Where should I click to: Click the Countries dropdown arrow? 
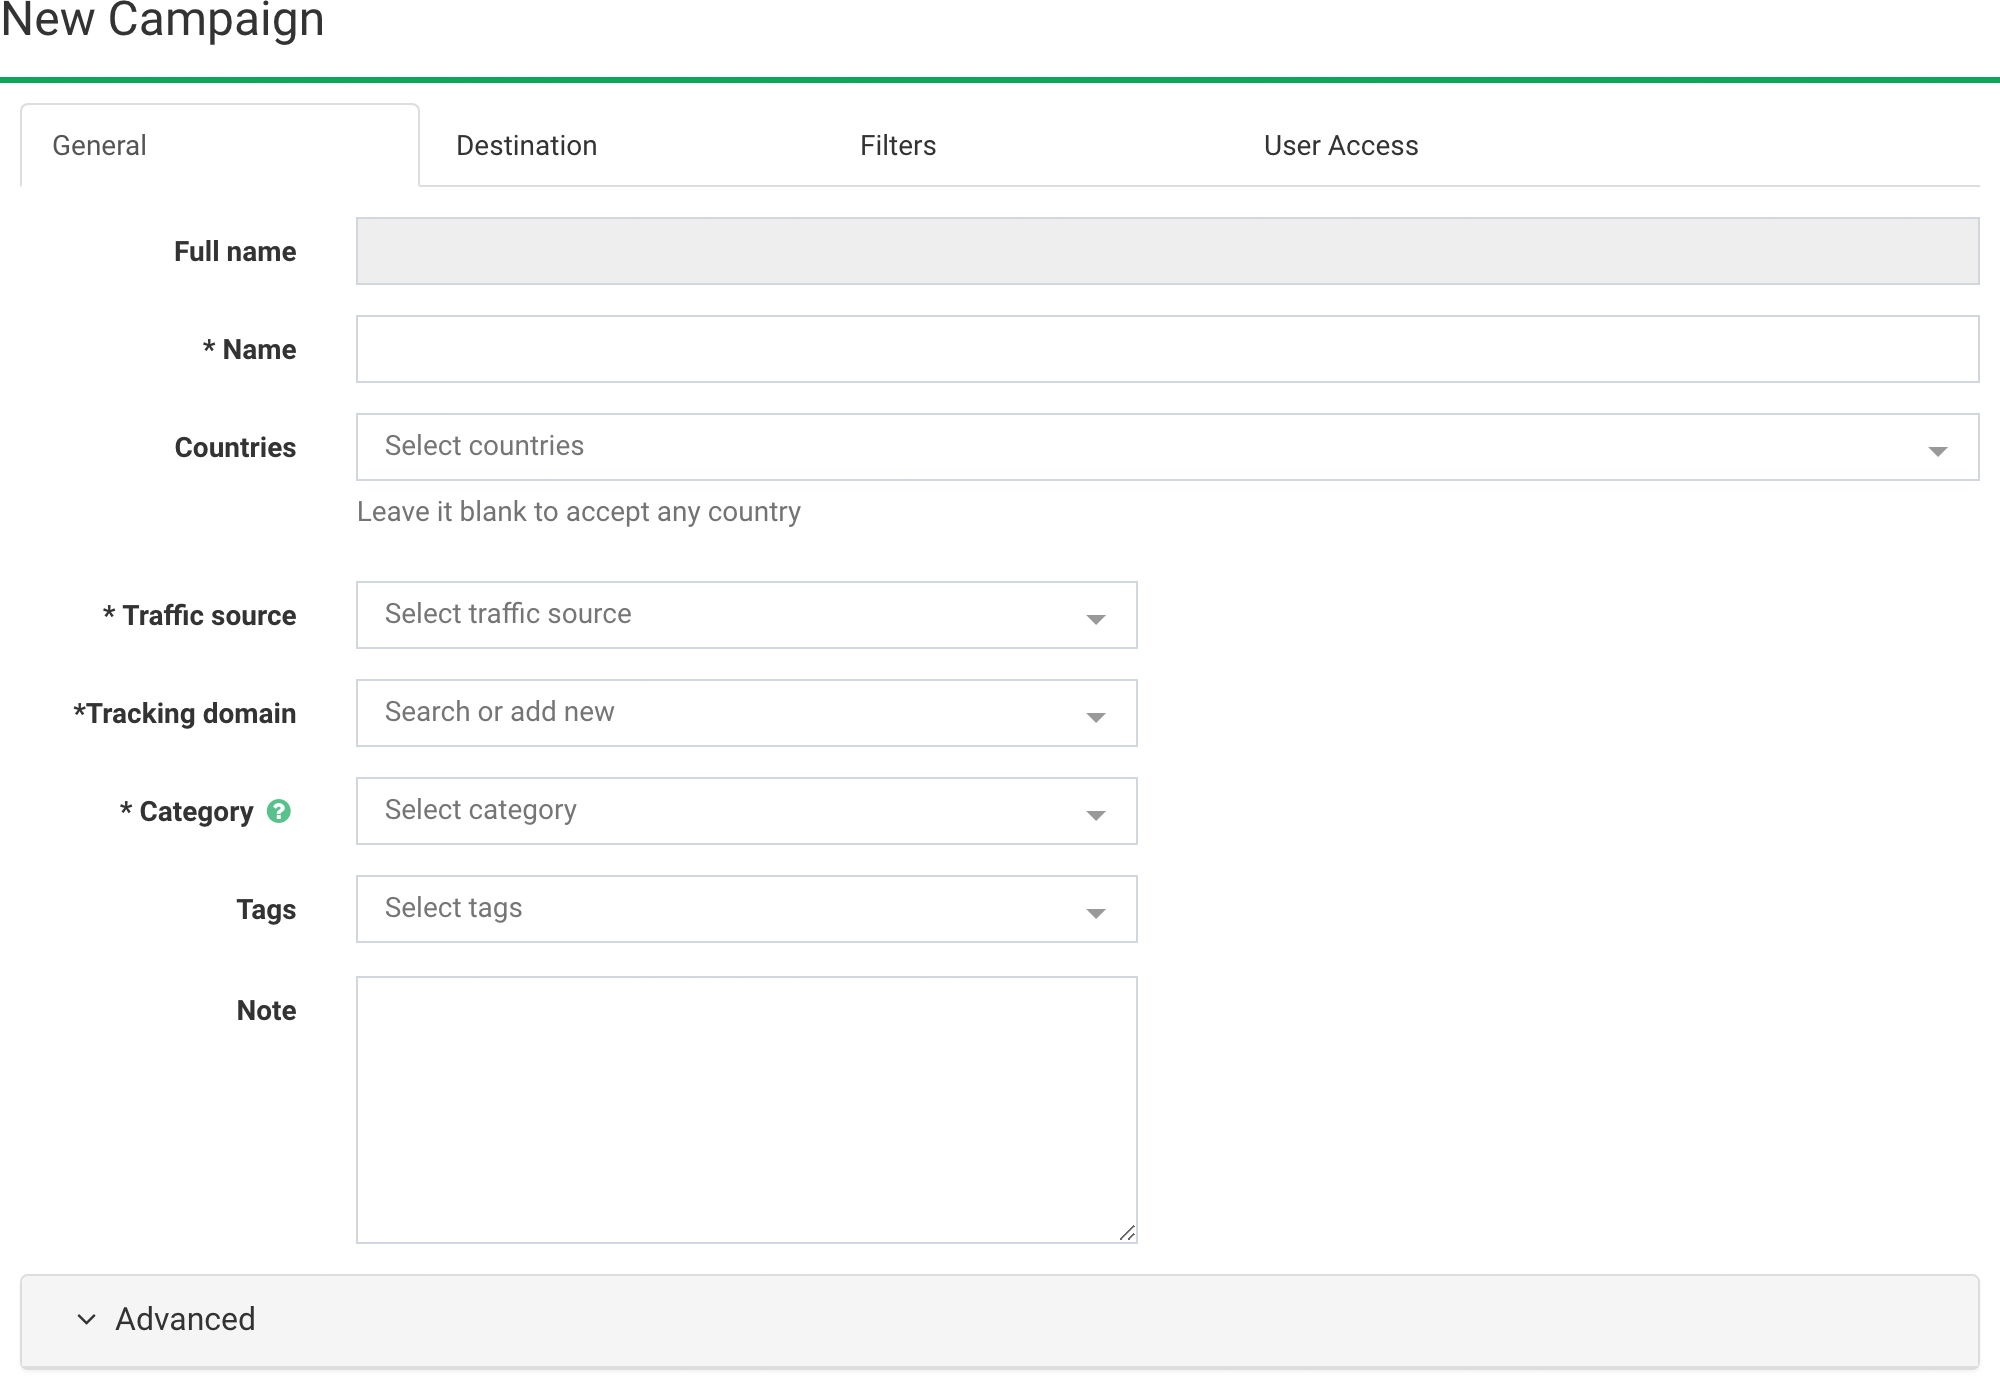(1937, 451)
